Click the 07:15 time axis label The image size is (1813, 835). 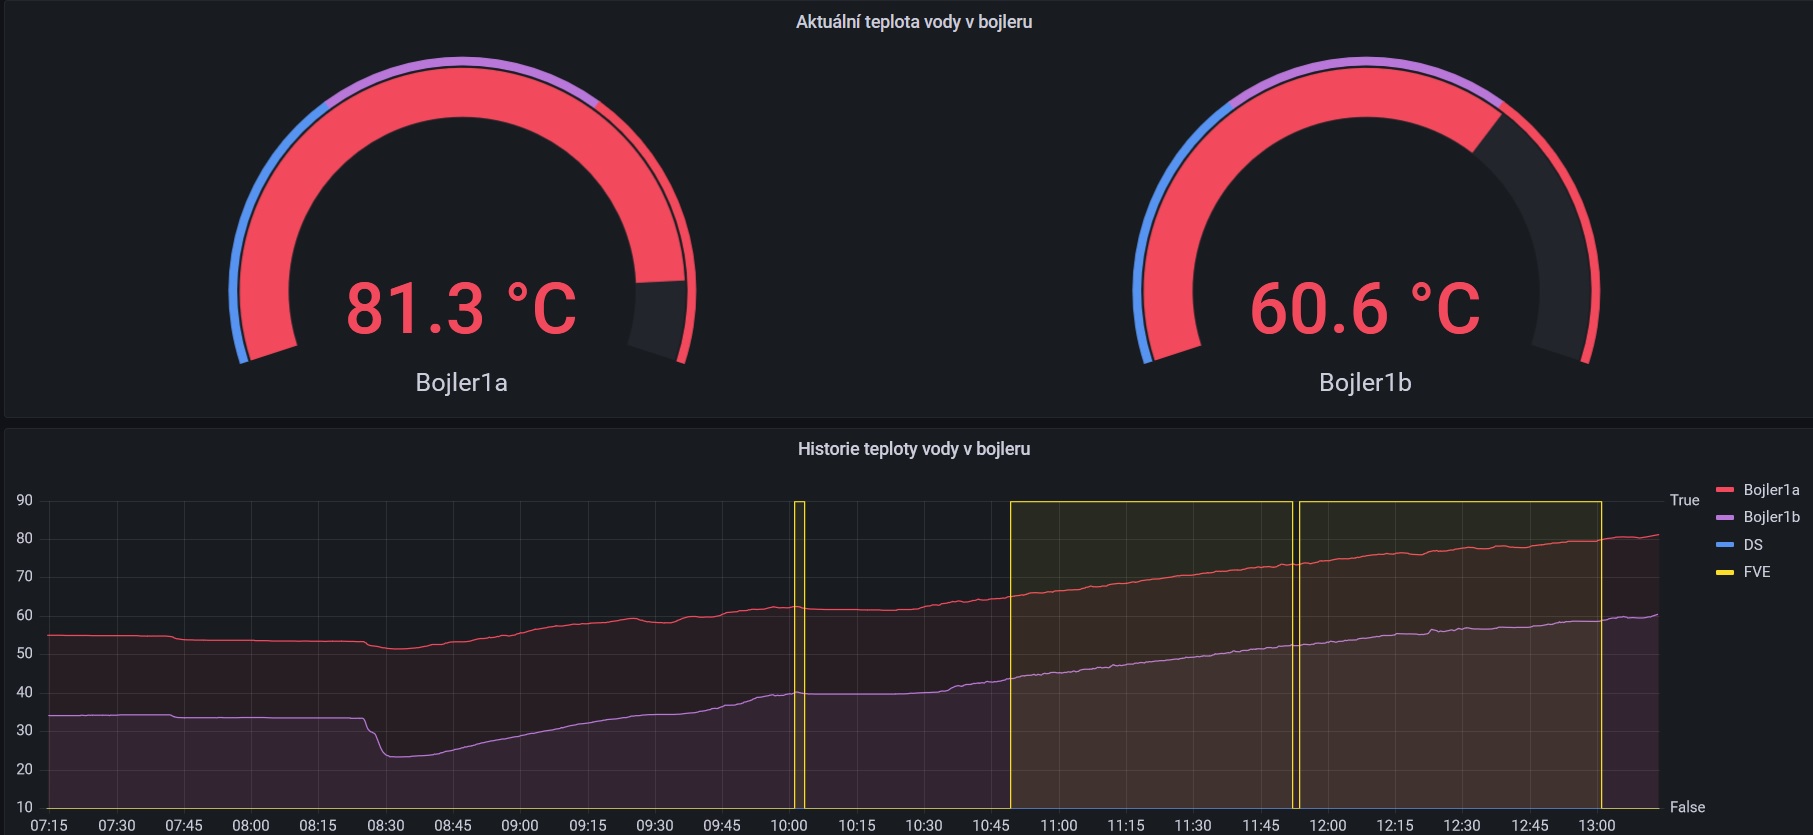coord(49,825)
